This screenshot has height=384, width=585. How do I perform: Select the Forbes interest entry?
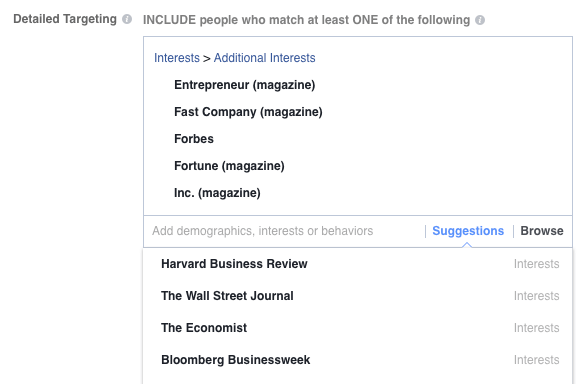pos(194,139)
